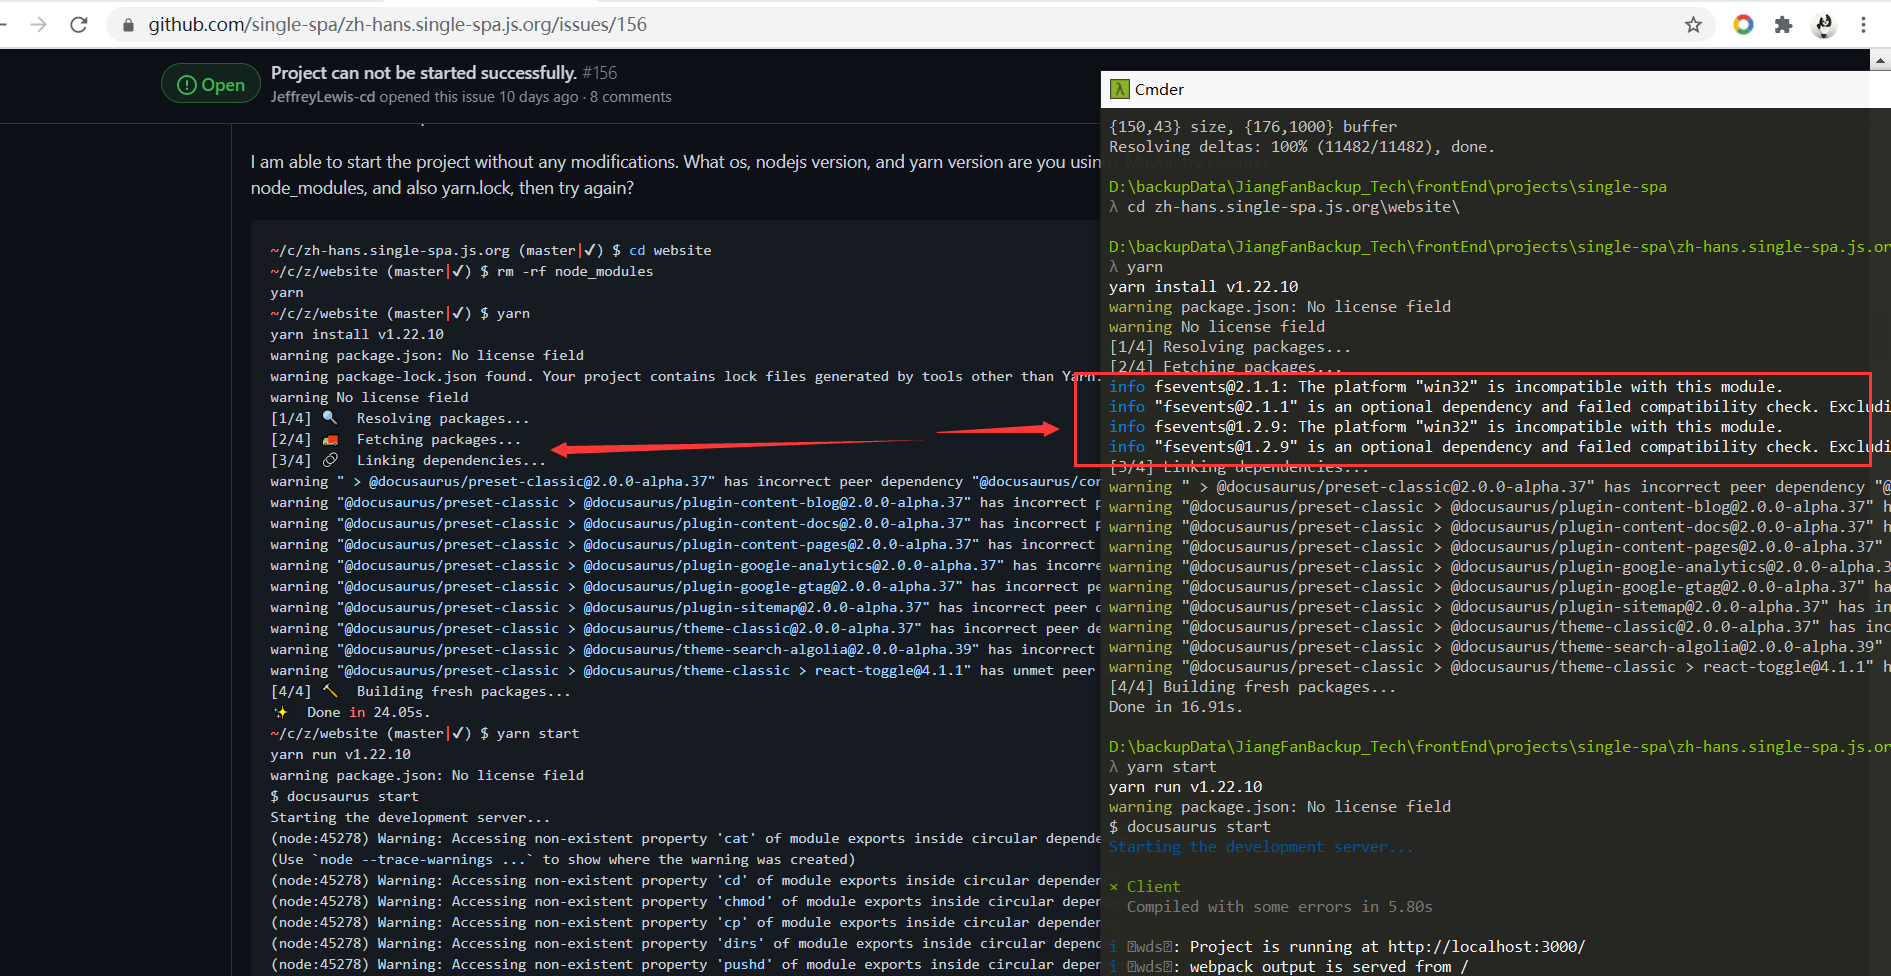This screenshot has width=1891, height=976.
Task: Click '$ docusaurus start' line in Cmder
Action: (1190, 826)
